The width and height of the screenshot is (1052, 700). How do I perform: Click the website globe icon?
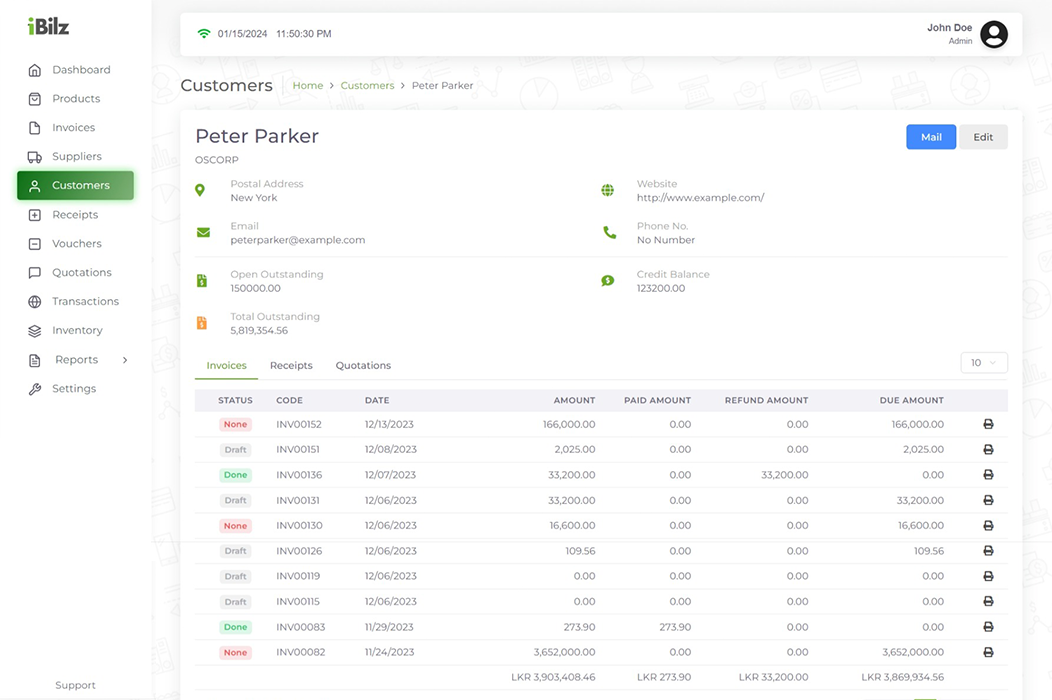[607, 190]
